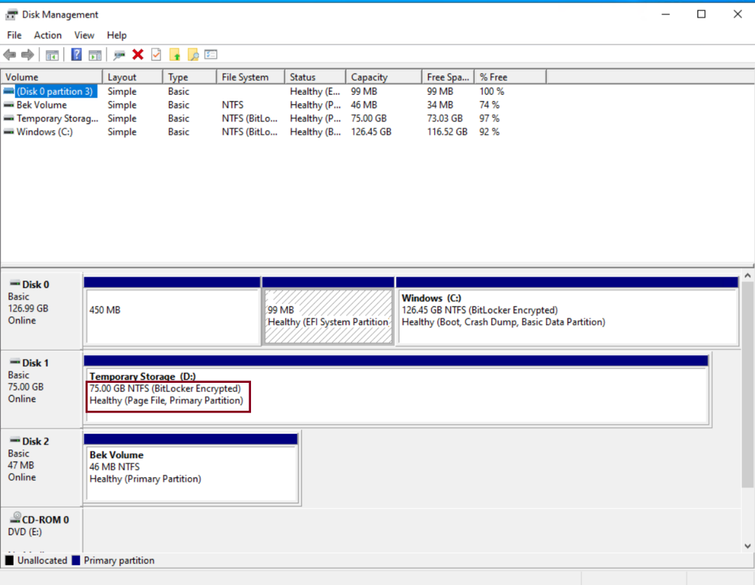755x585 pixels.
Task: Click the folder with green up arrow icon
Action: click(175, 55)
